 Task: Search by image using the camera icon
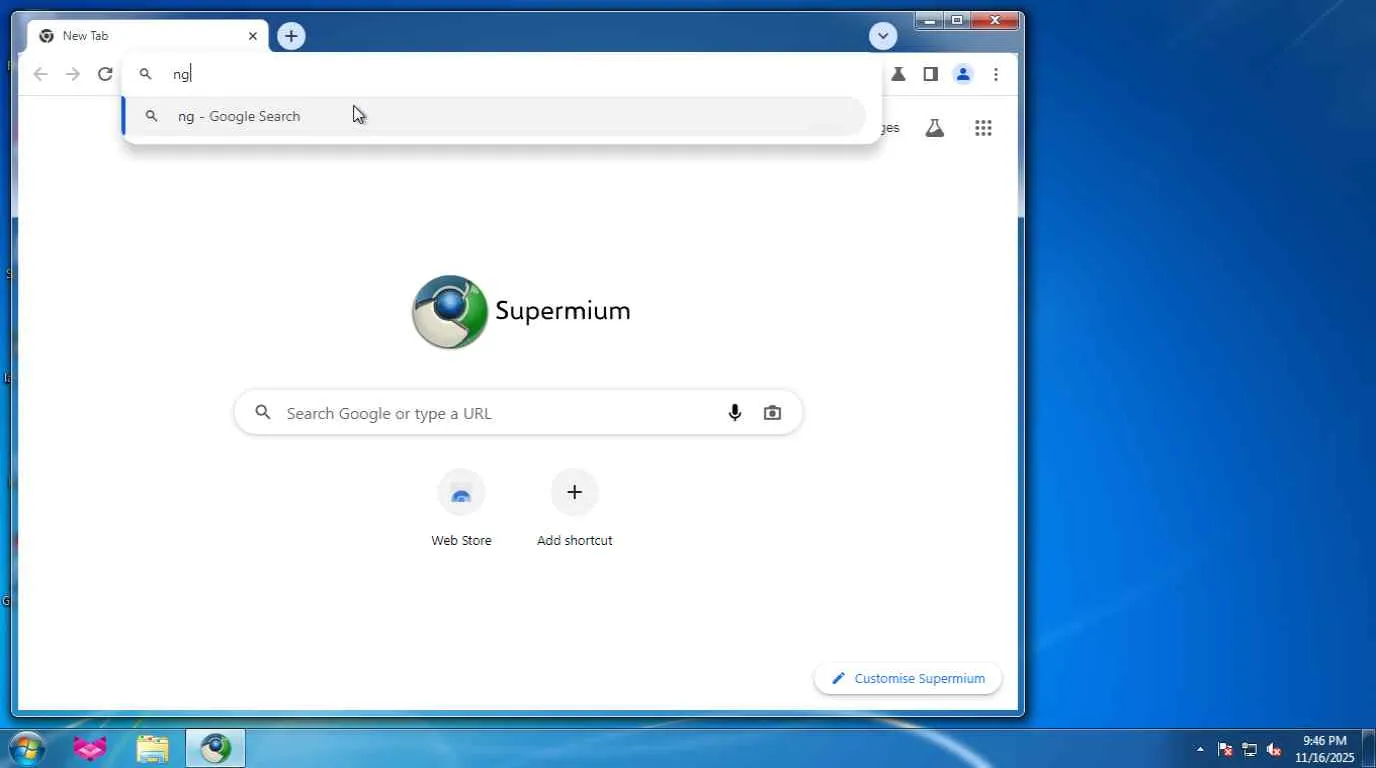[772, 413]
